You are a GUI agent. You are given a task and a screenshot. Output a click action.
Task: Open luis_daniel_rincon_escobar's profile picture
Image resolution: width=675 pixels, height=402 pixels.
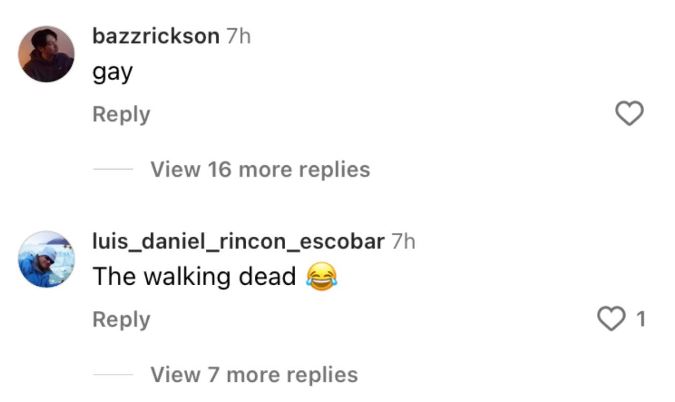click(x=46, y=259)
